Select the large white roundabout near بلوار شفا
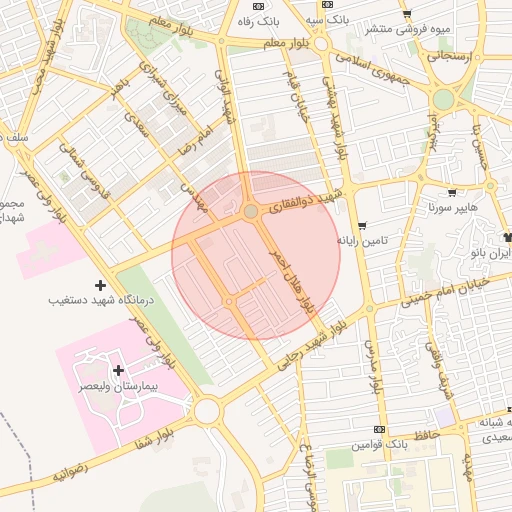 (x=207, y=411)
